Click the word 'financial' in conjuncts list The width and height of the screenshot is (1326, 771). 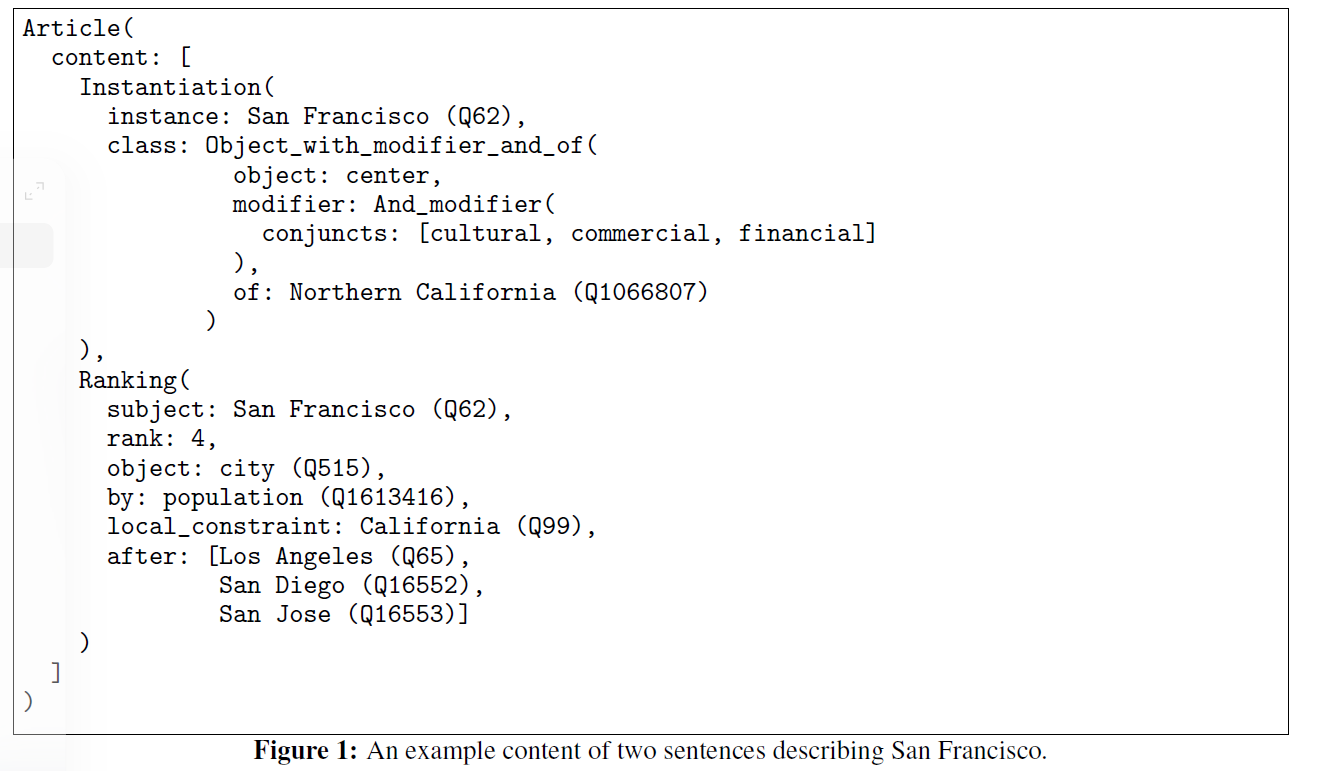[x=801, y=233]
